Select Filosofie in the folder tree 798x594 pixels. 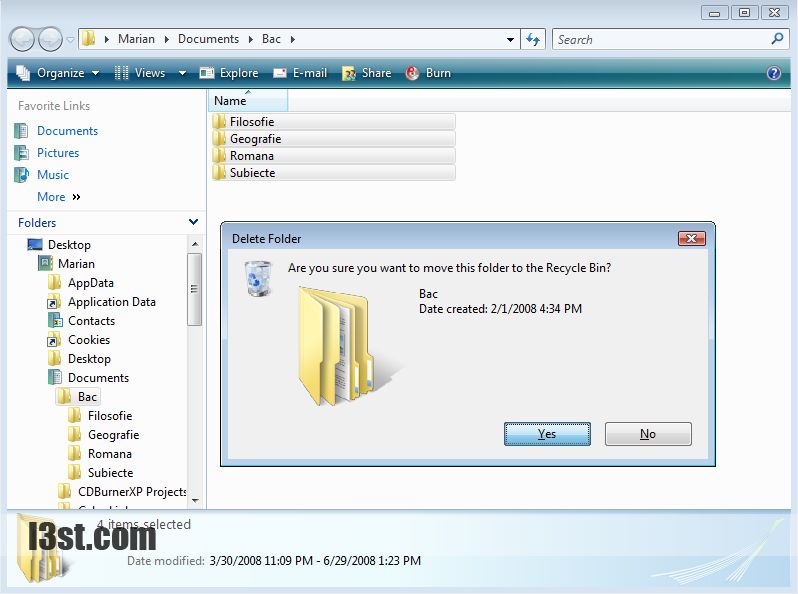tap(110, 416)
